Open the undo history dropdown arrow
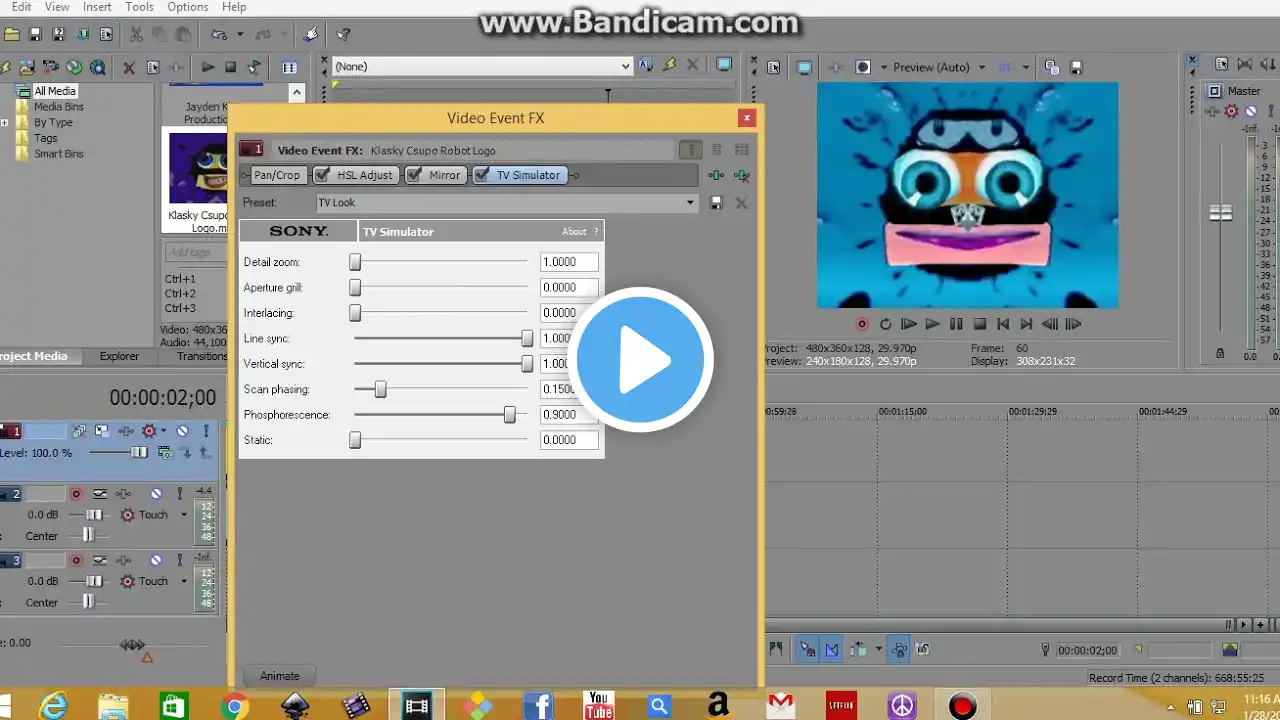 pyautogui.click(x=240, y=35)
